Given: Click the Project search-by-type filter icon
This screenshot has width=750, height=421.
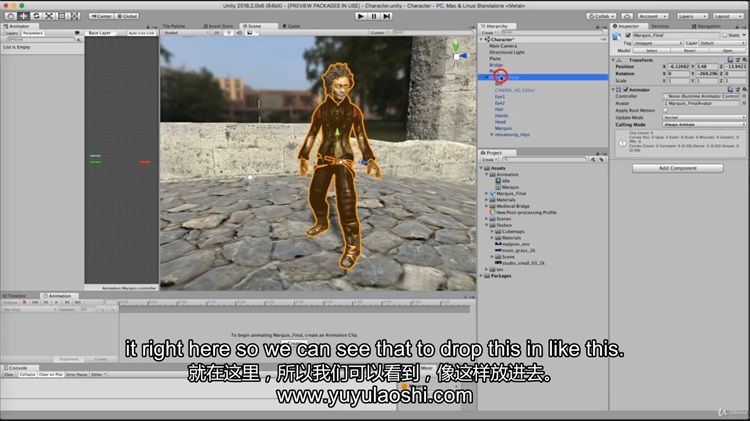Looking at the screenshot, I should click(593, 159).
